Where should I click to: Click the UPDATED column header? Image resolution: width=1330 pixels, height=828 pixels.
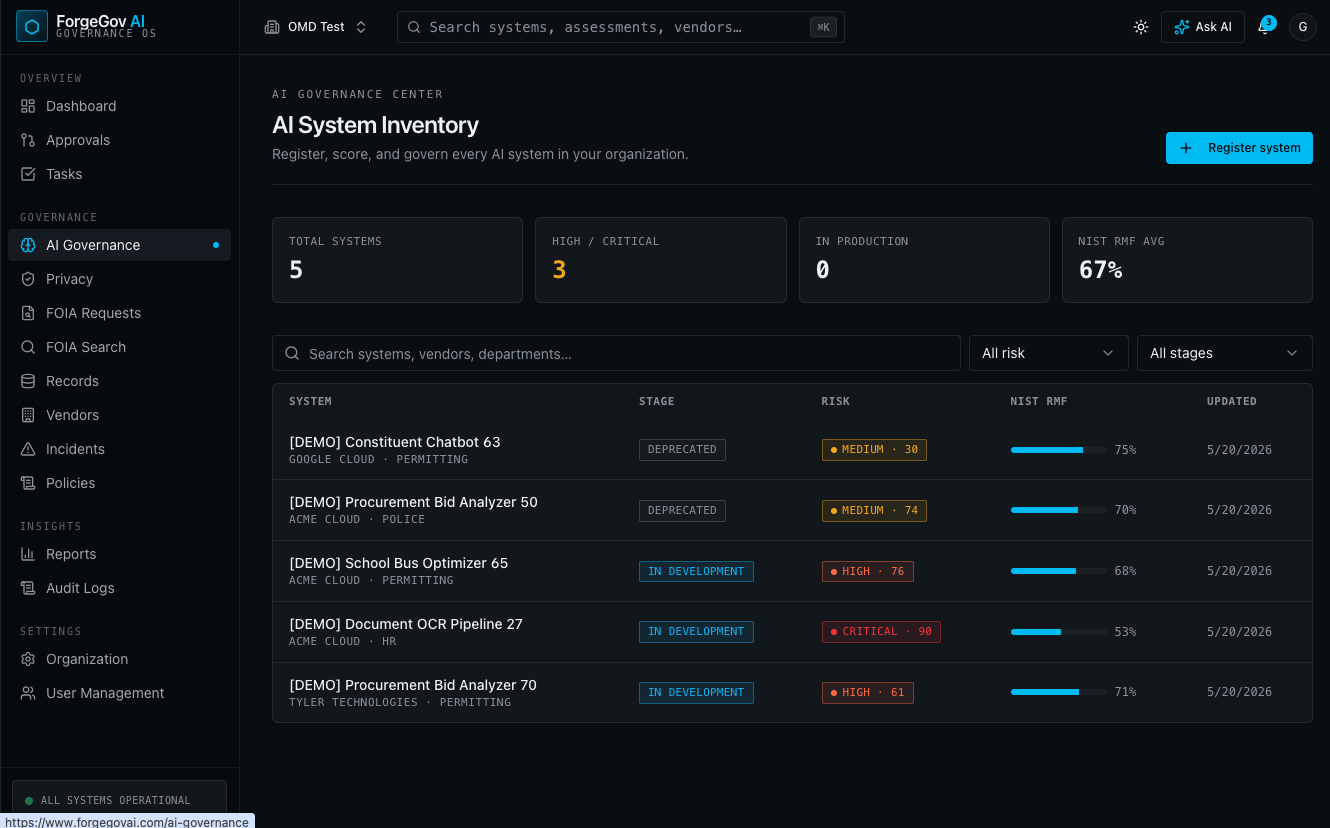1232,401
